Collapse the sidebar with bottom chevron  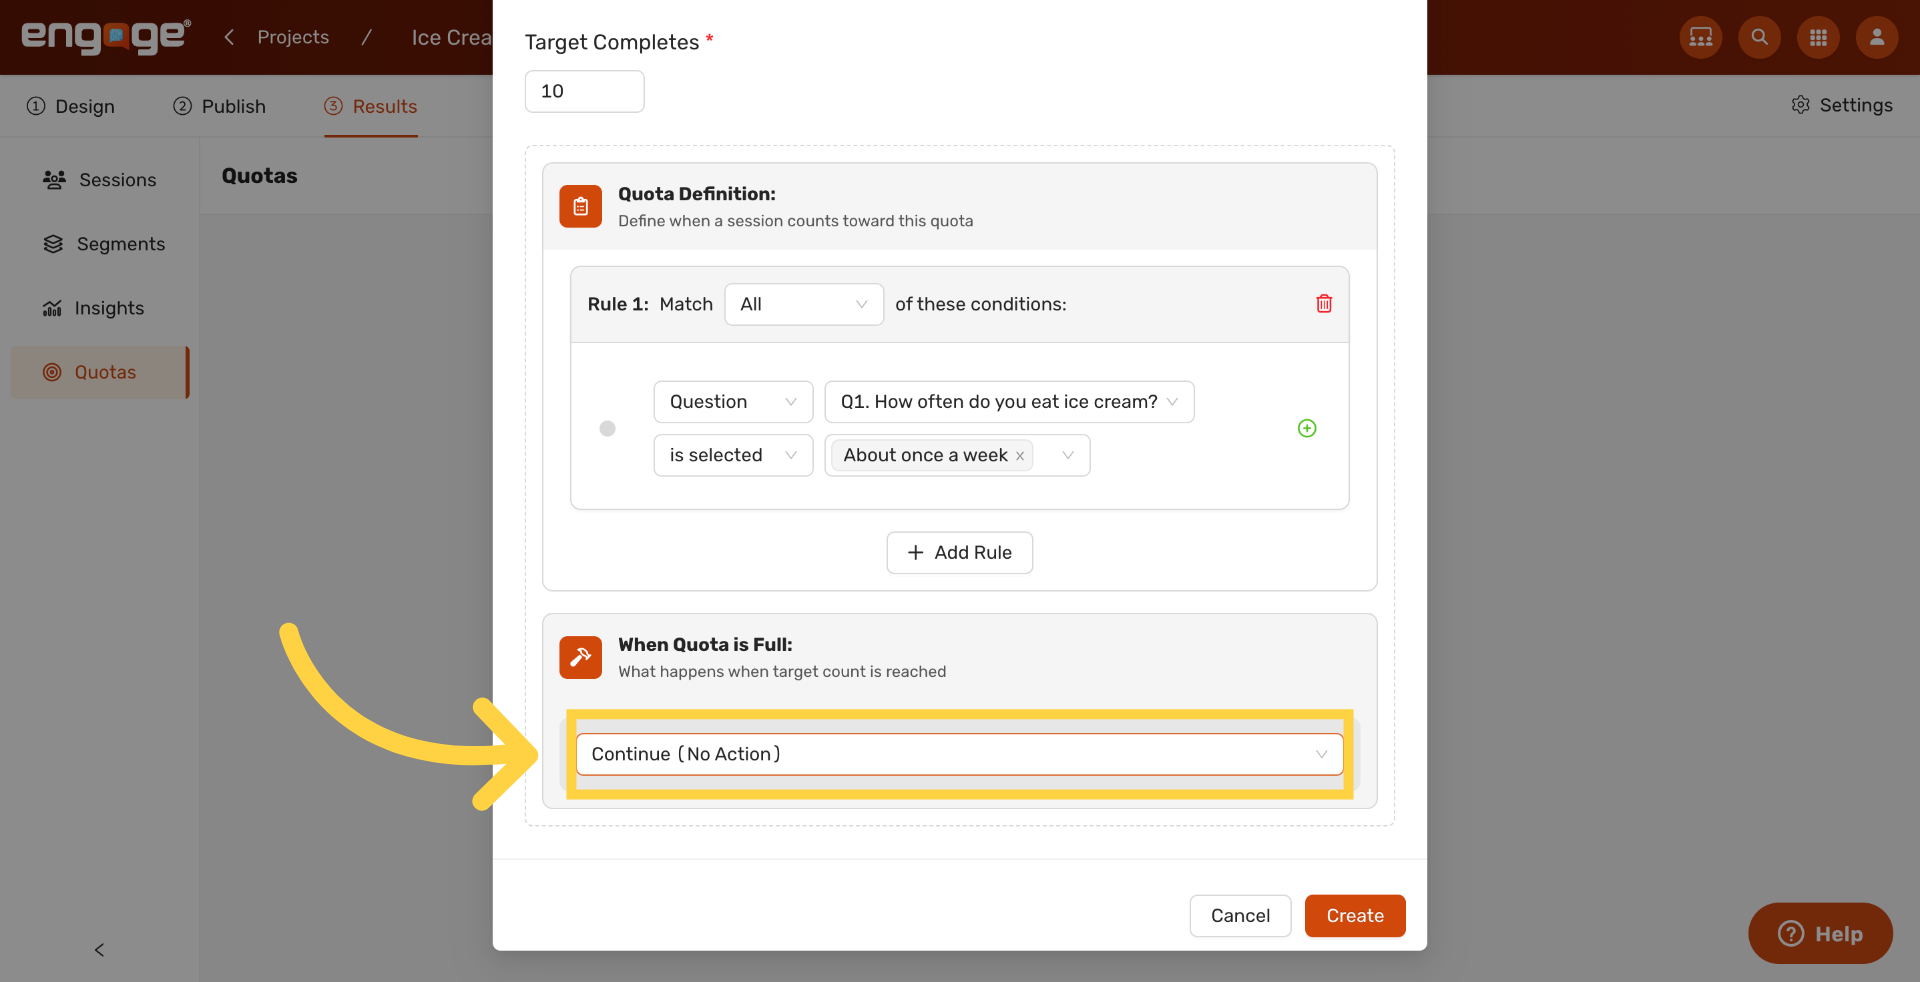coord(99,950)
